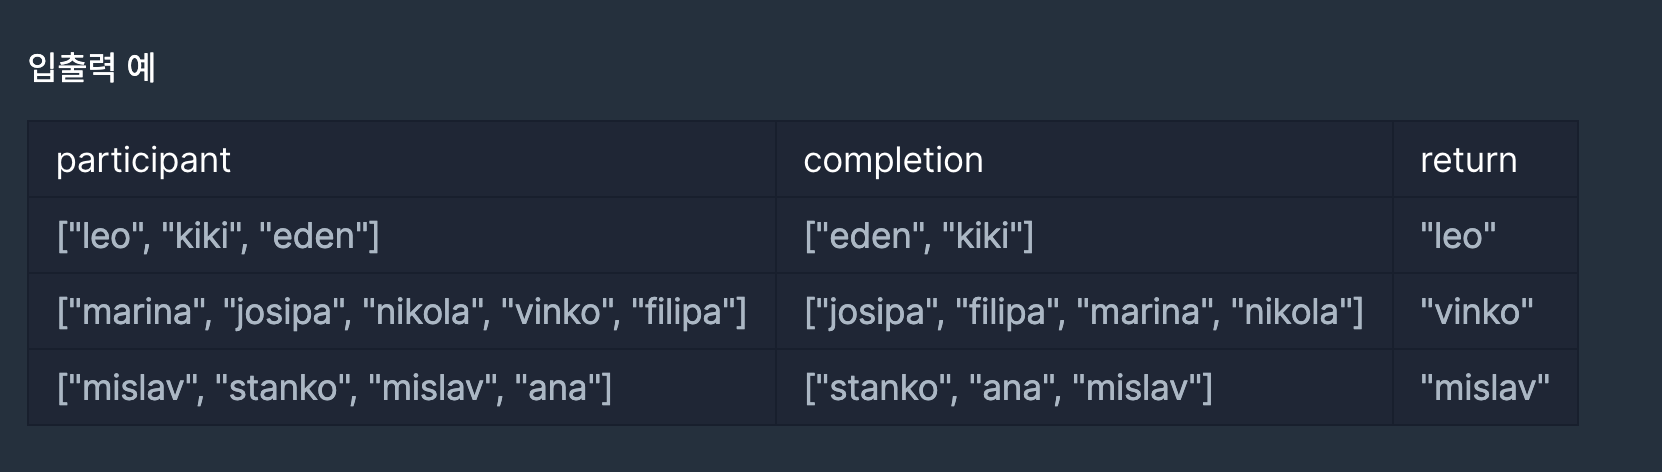Select the "leo" value in return column
The width and height of the screenshot is (1662, 472).
(x=1458, y=236)
